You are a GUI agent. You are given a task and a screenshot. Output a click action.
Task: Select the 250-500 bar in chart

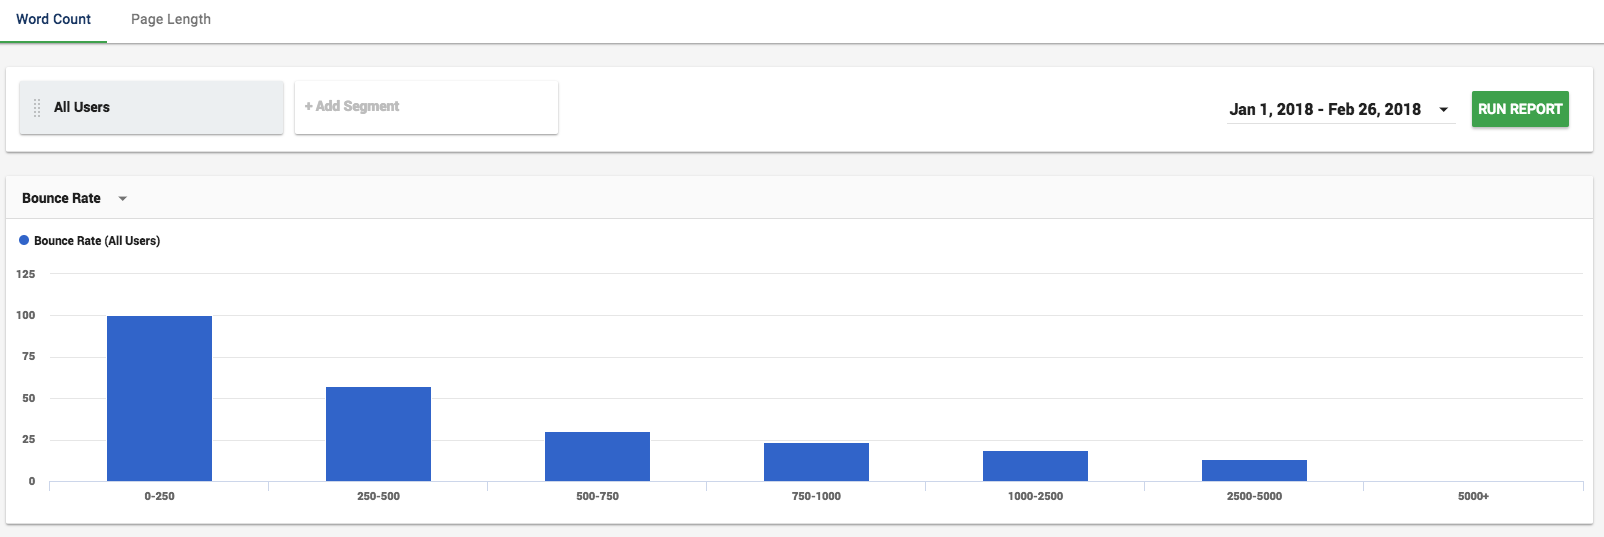[378, 434]
